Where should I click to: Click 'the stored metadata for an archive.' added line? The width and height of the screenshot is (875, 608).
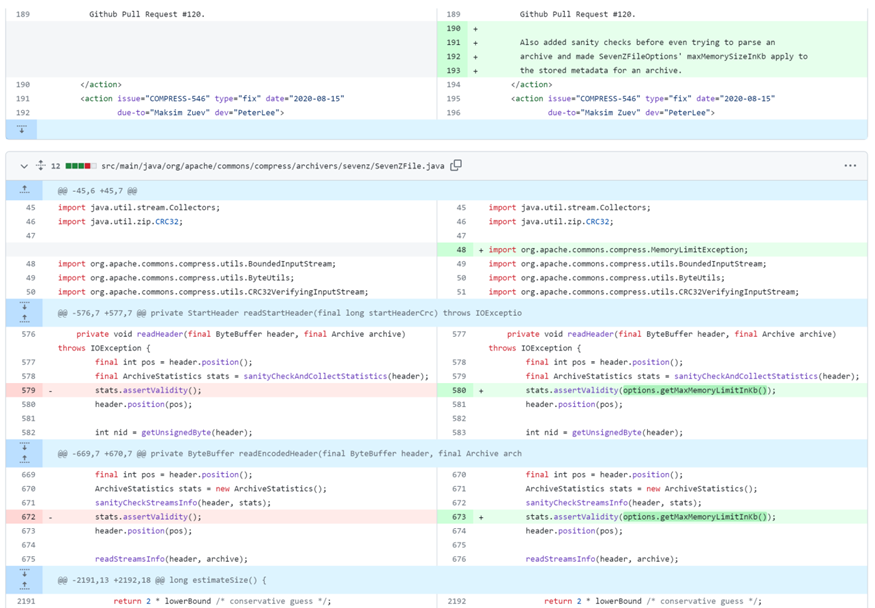click(x=600, y=71)
